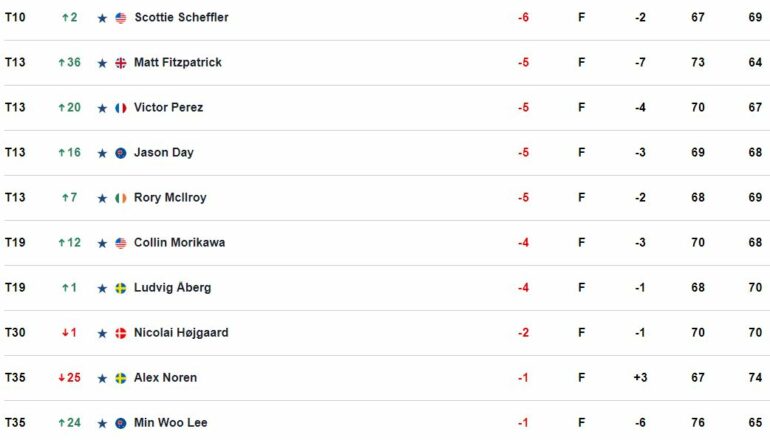The image size is (770, 440).
Task: Click the Australia flag beside Jason Day
Action: click(121, 153)
